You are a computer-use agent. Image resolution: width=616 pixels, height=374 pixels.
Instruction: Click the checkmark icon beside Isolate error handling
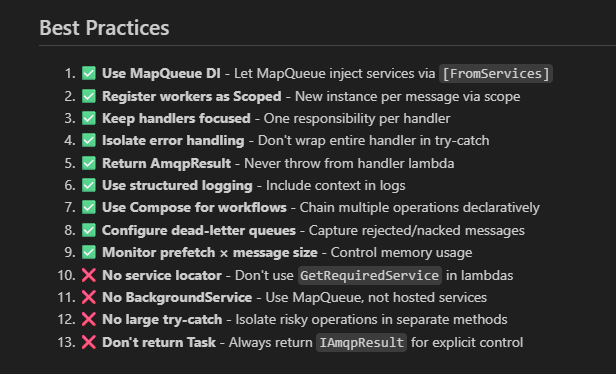(x=89, y=140)
